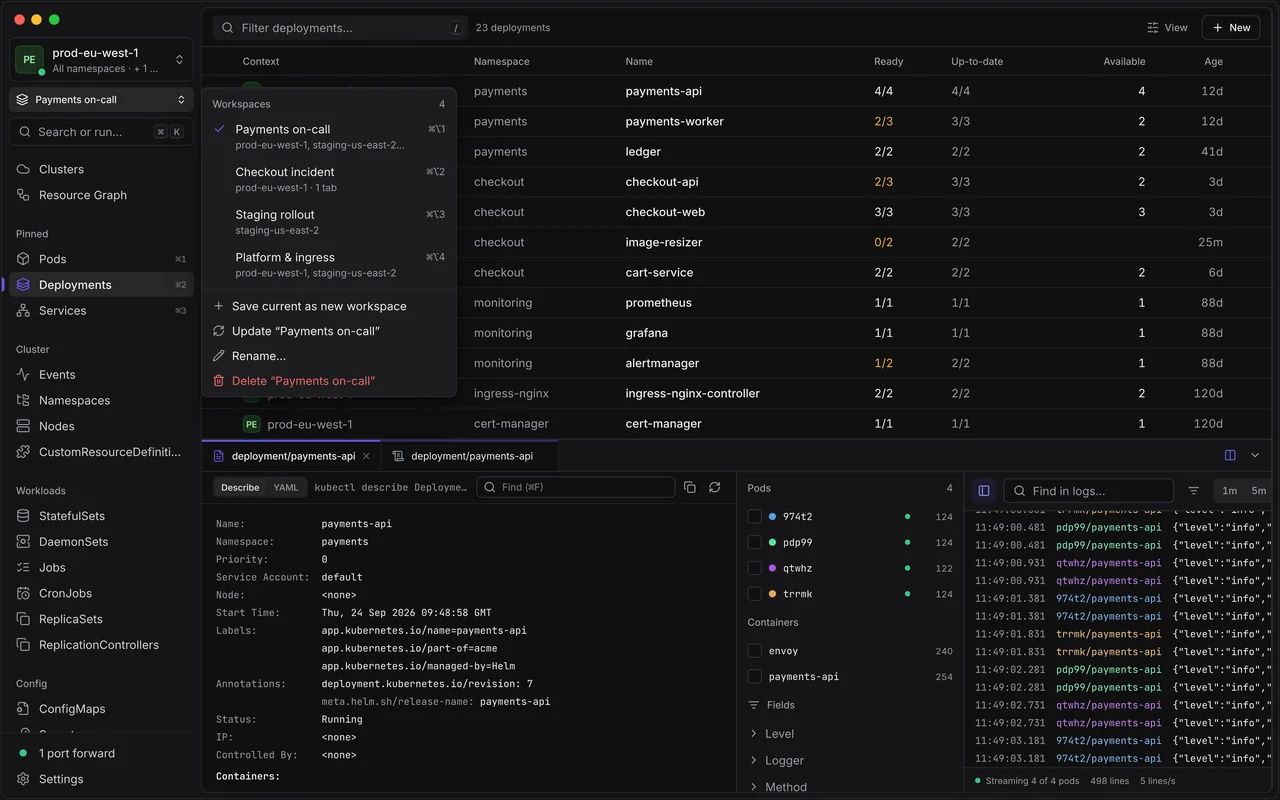1280x800 pixels.
Task: Select 1m log time range
Action: [x=1229, y=491]
